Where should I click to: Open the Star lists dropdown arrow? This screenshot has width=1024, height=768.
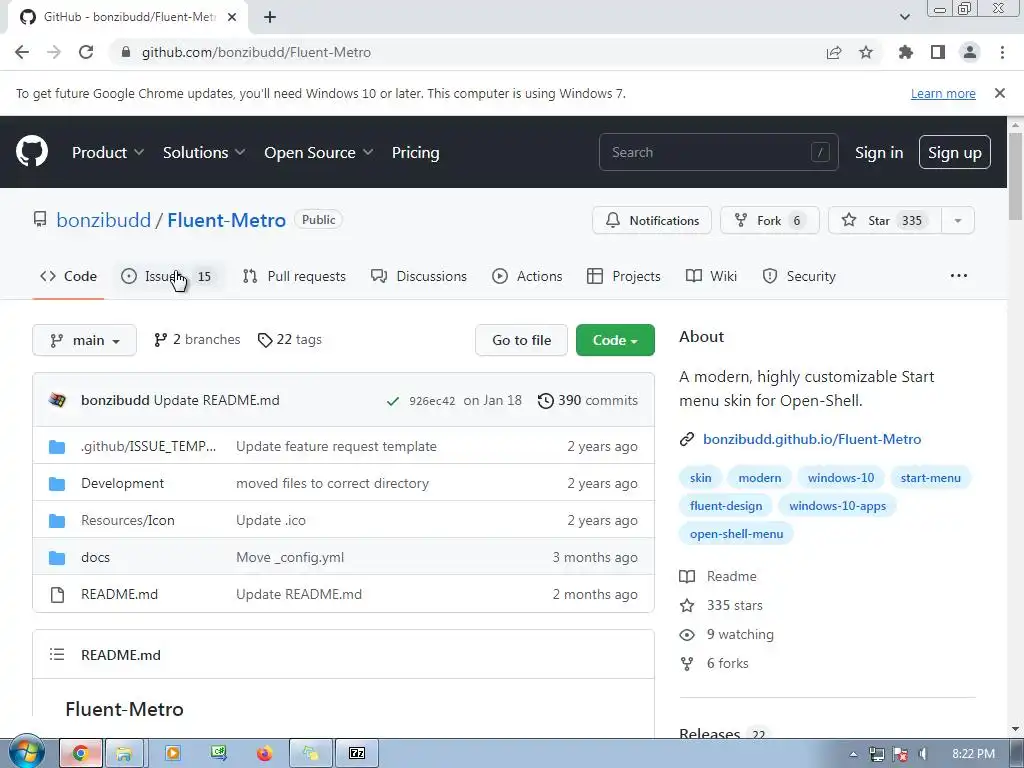click(x=958, y=221)
